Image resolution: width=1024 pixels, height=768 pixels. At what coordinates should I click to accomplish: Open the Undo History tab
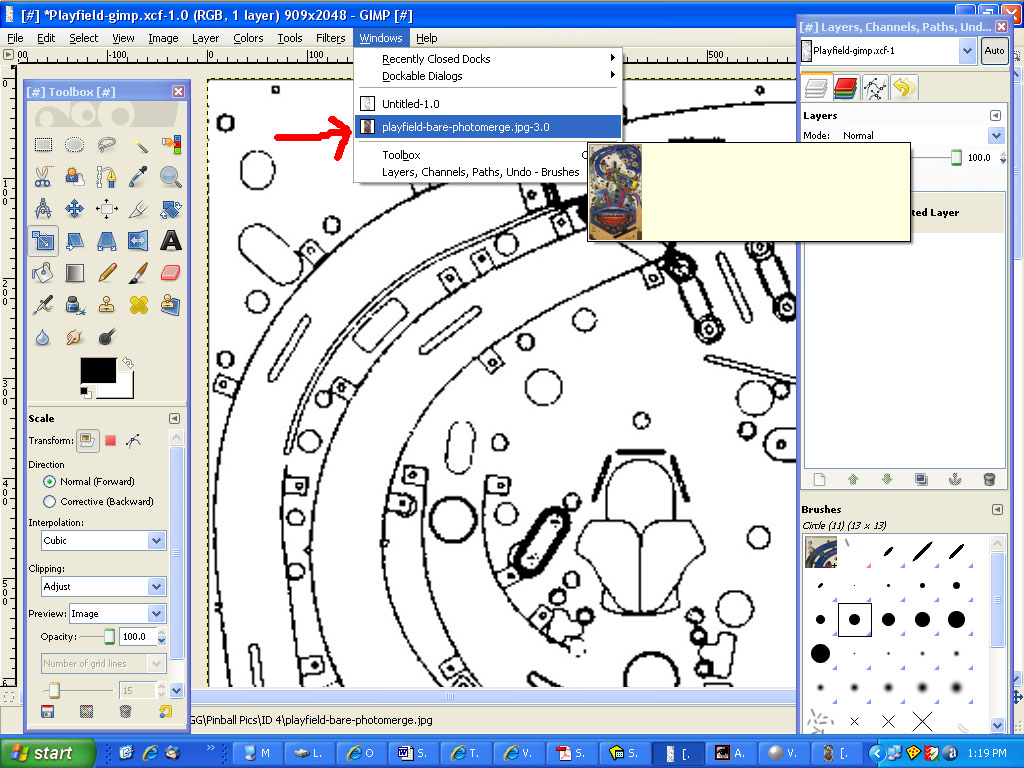click(904, 88)
